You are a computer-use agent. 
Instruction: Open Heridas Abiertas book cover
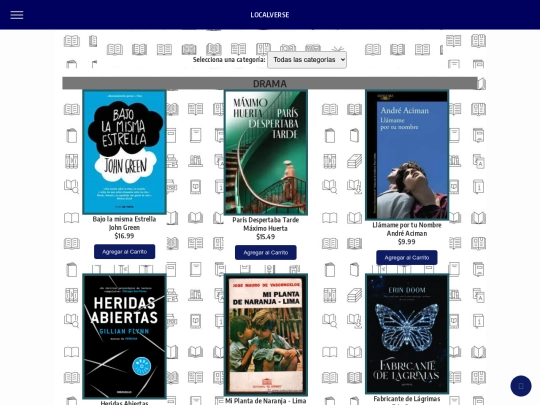coord(124,336)
